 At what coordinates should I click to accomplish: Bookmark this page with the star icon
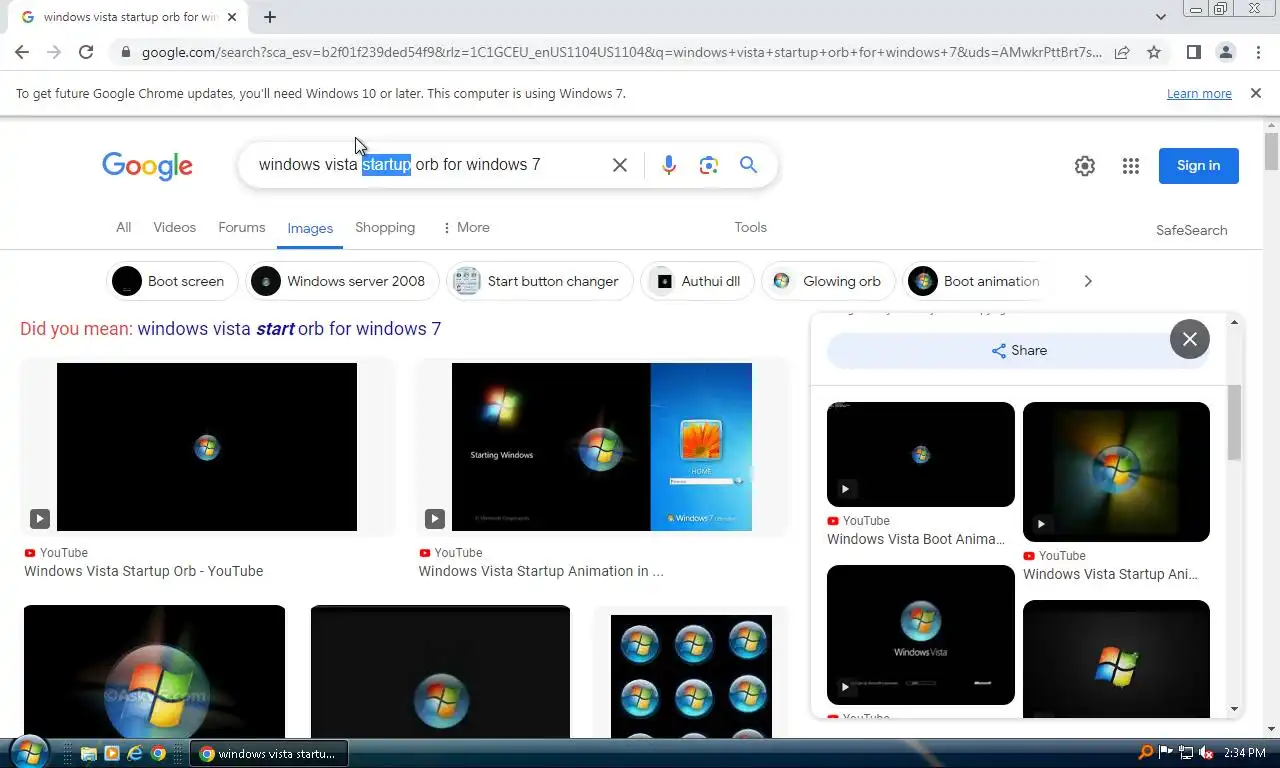tap(1154, 52)
